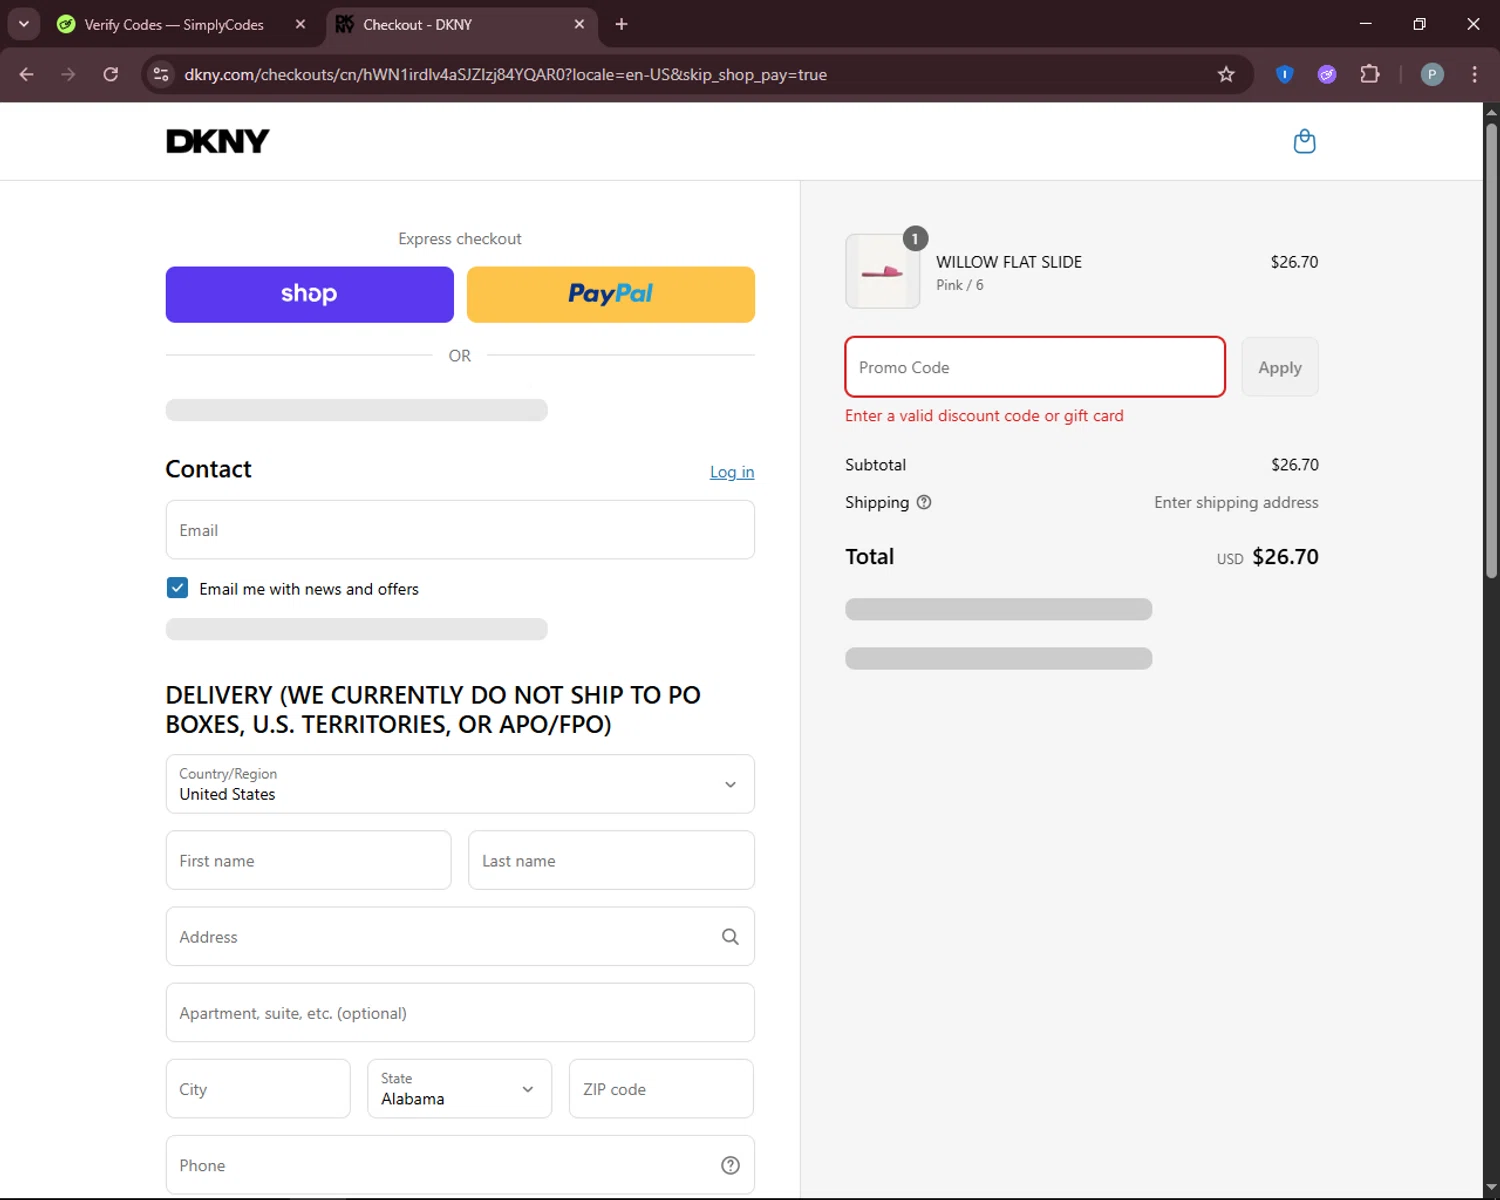
Task: Click the Apply promo code button
Action: (x=1280, y=367)
